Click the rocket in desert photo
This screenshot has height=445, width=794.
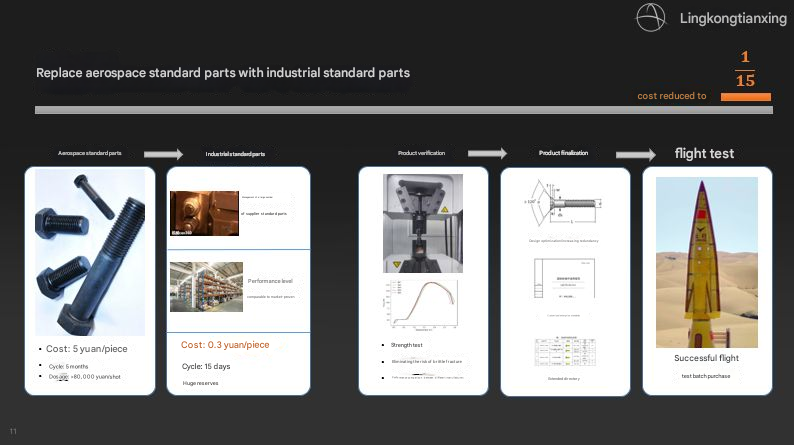[x=706, y=262]
